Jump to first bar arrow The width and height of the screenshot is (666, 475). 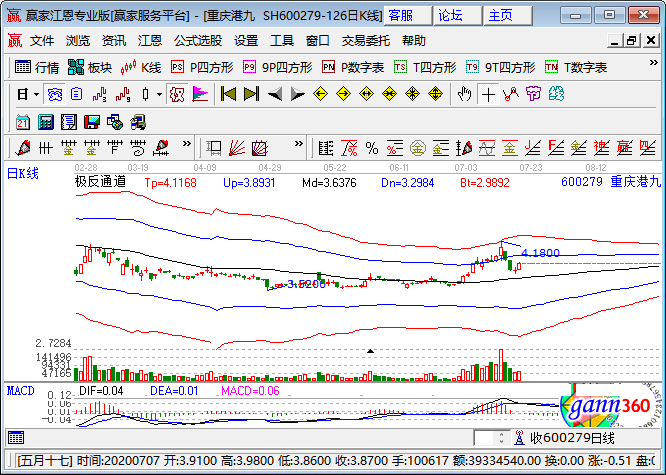tap(229, 94)
